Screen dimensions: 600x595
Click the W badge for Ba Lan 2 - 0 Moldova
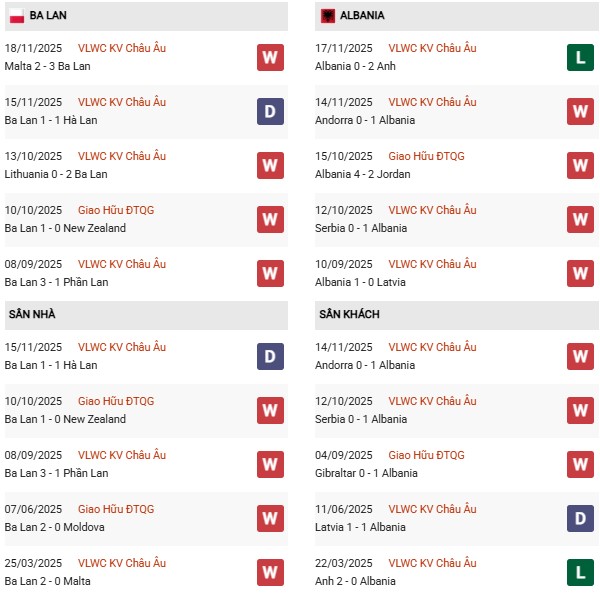pos(269,518)
